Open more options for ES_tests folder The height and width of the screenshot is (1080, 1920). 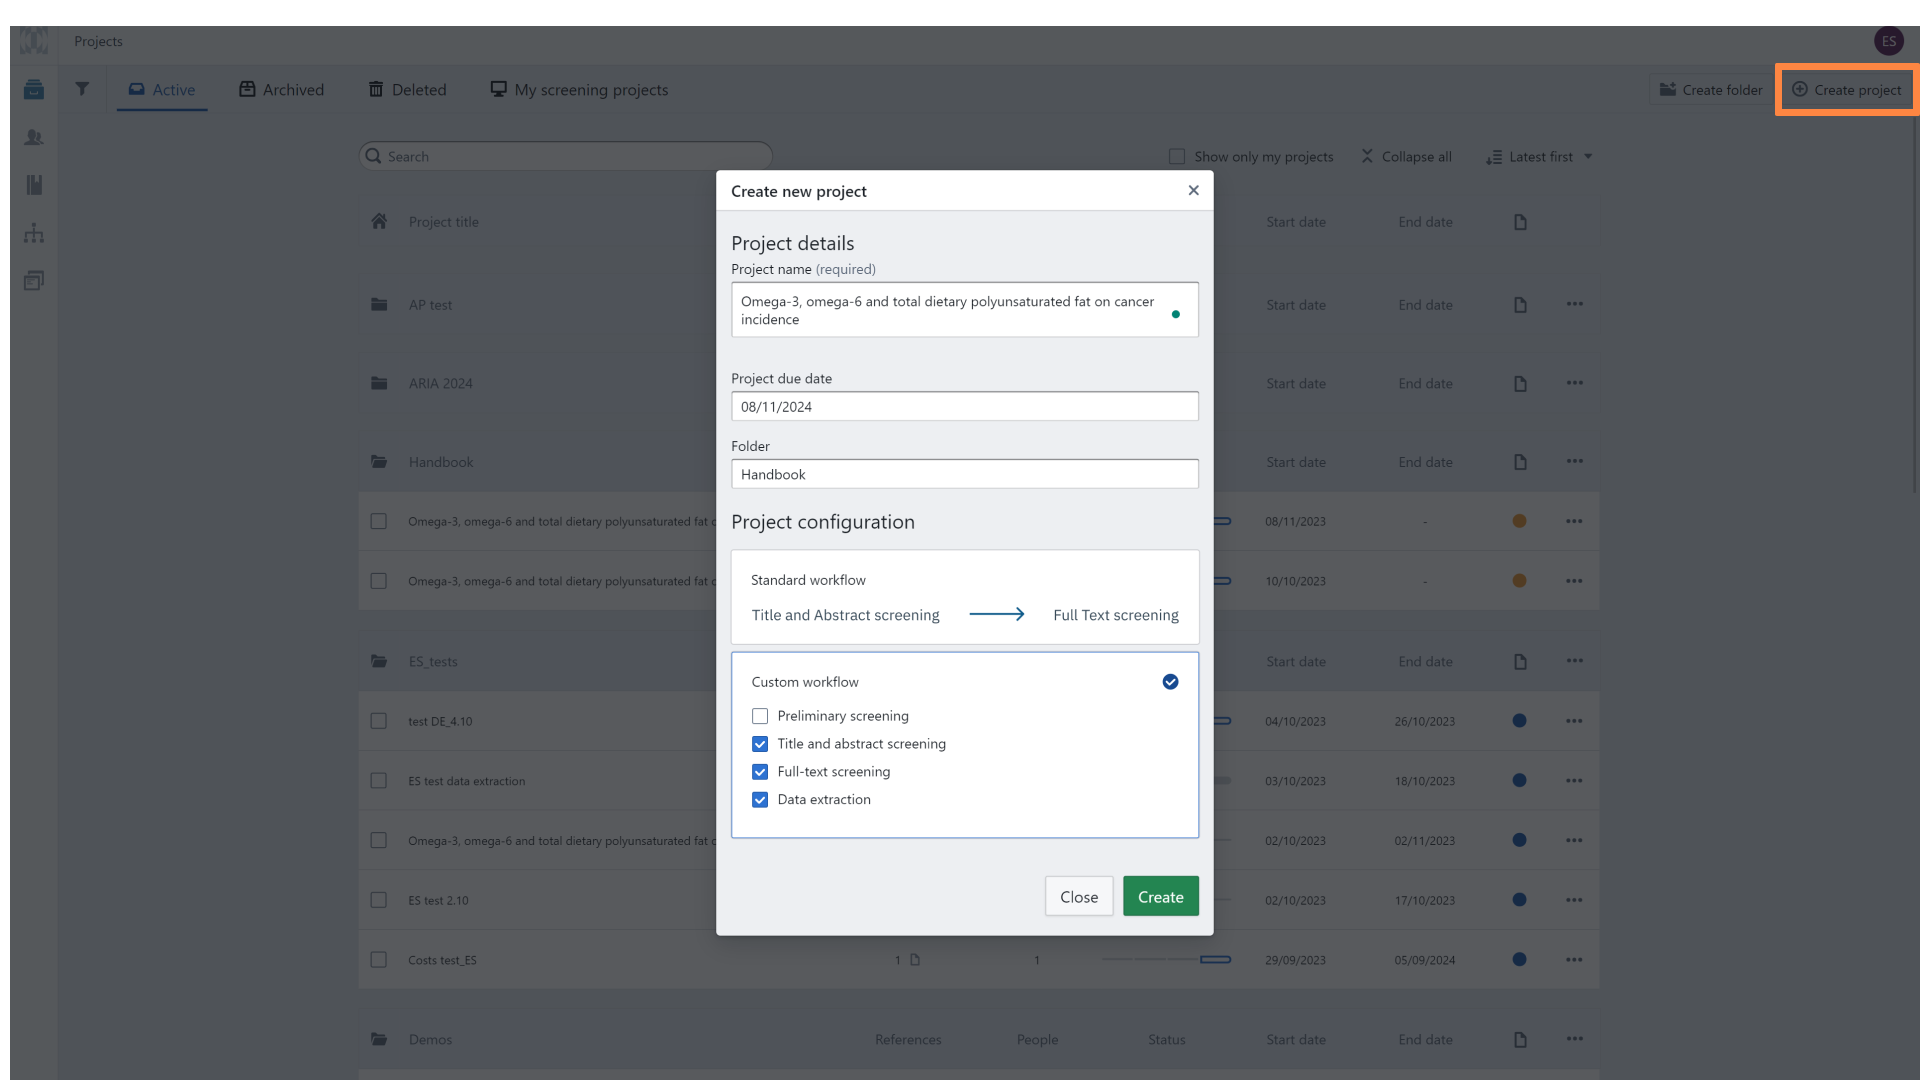pos(1574,661)
